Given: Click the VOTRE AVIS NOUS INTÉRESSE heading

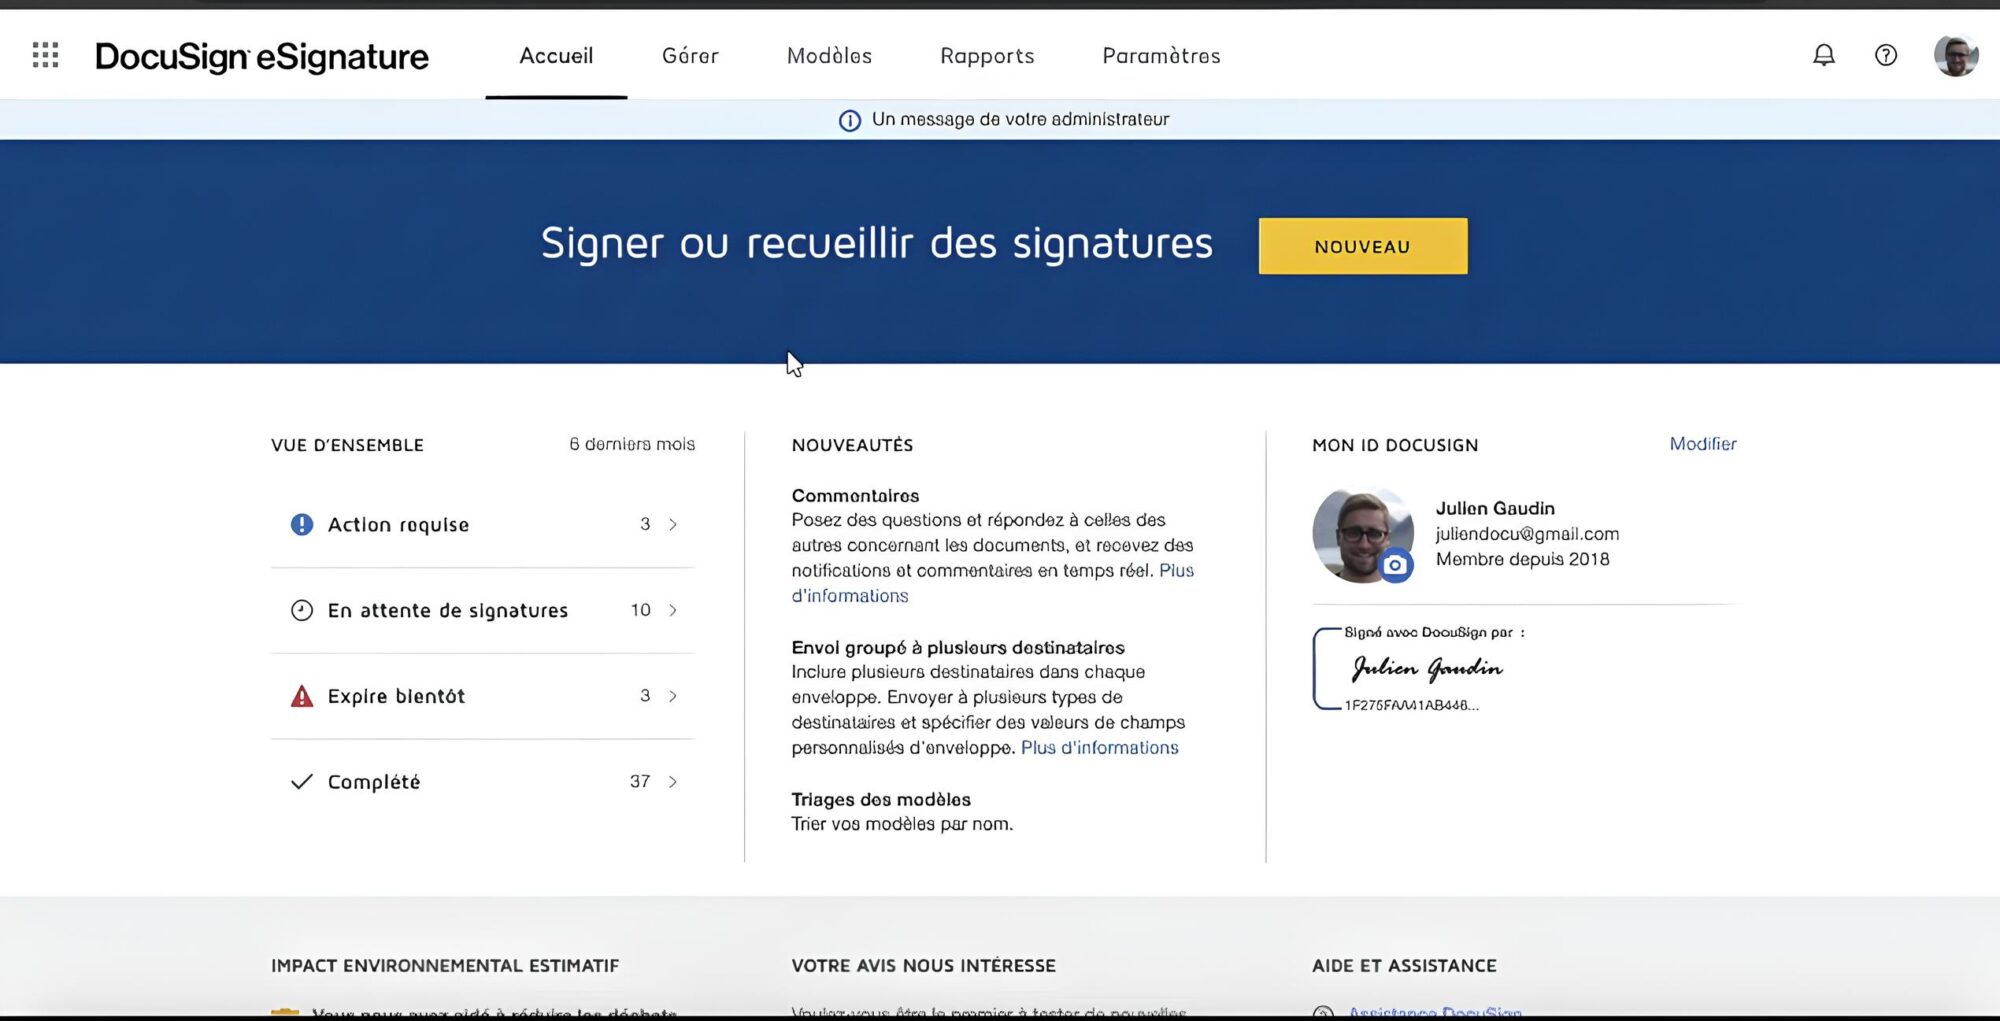Looking at the screenshot, I should 923,966.
